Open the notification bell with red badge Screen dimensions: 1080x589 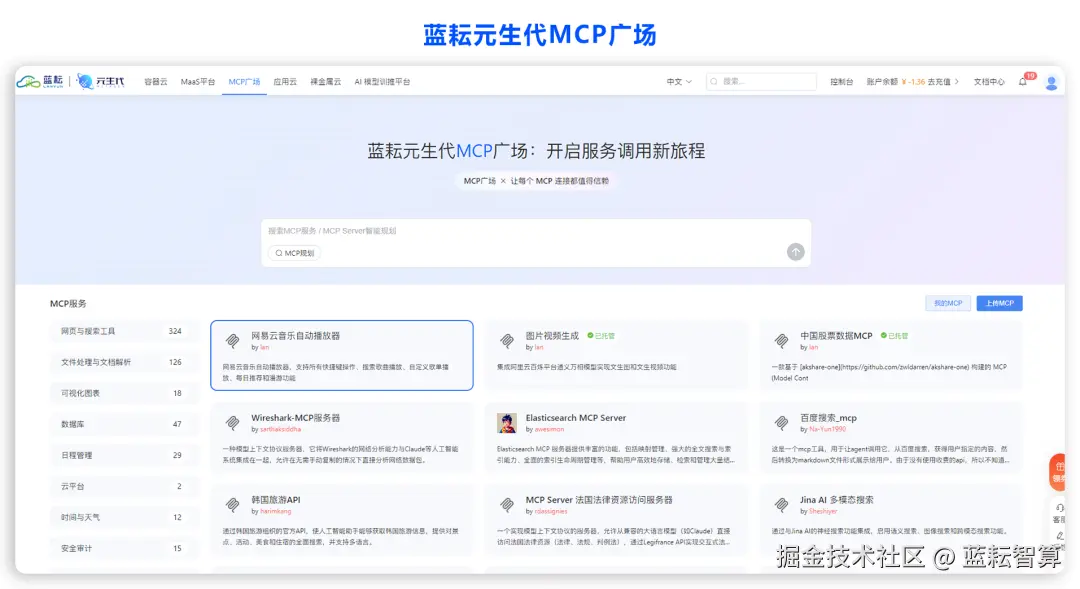tap(1023, 81)
